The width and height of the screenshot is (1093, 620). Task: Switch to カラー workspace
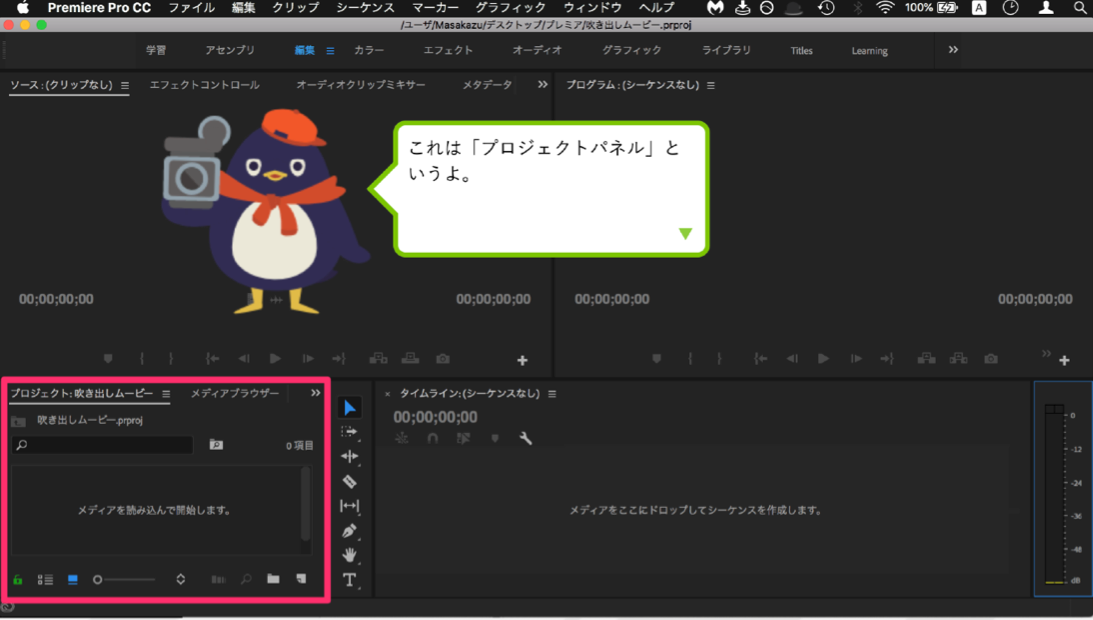pos(369,50)
